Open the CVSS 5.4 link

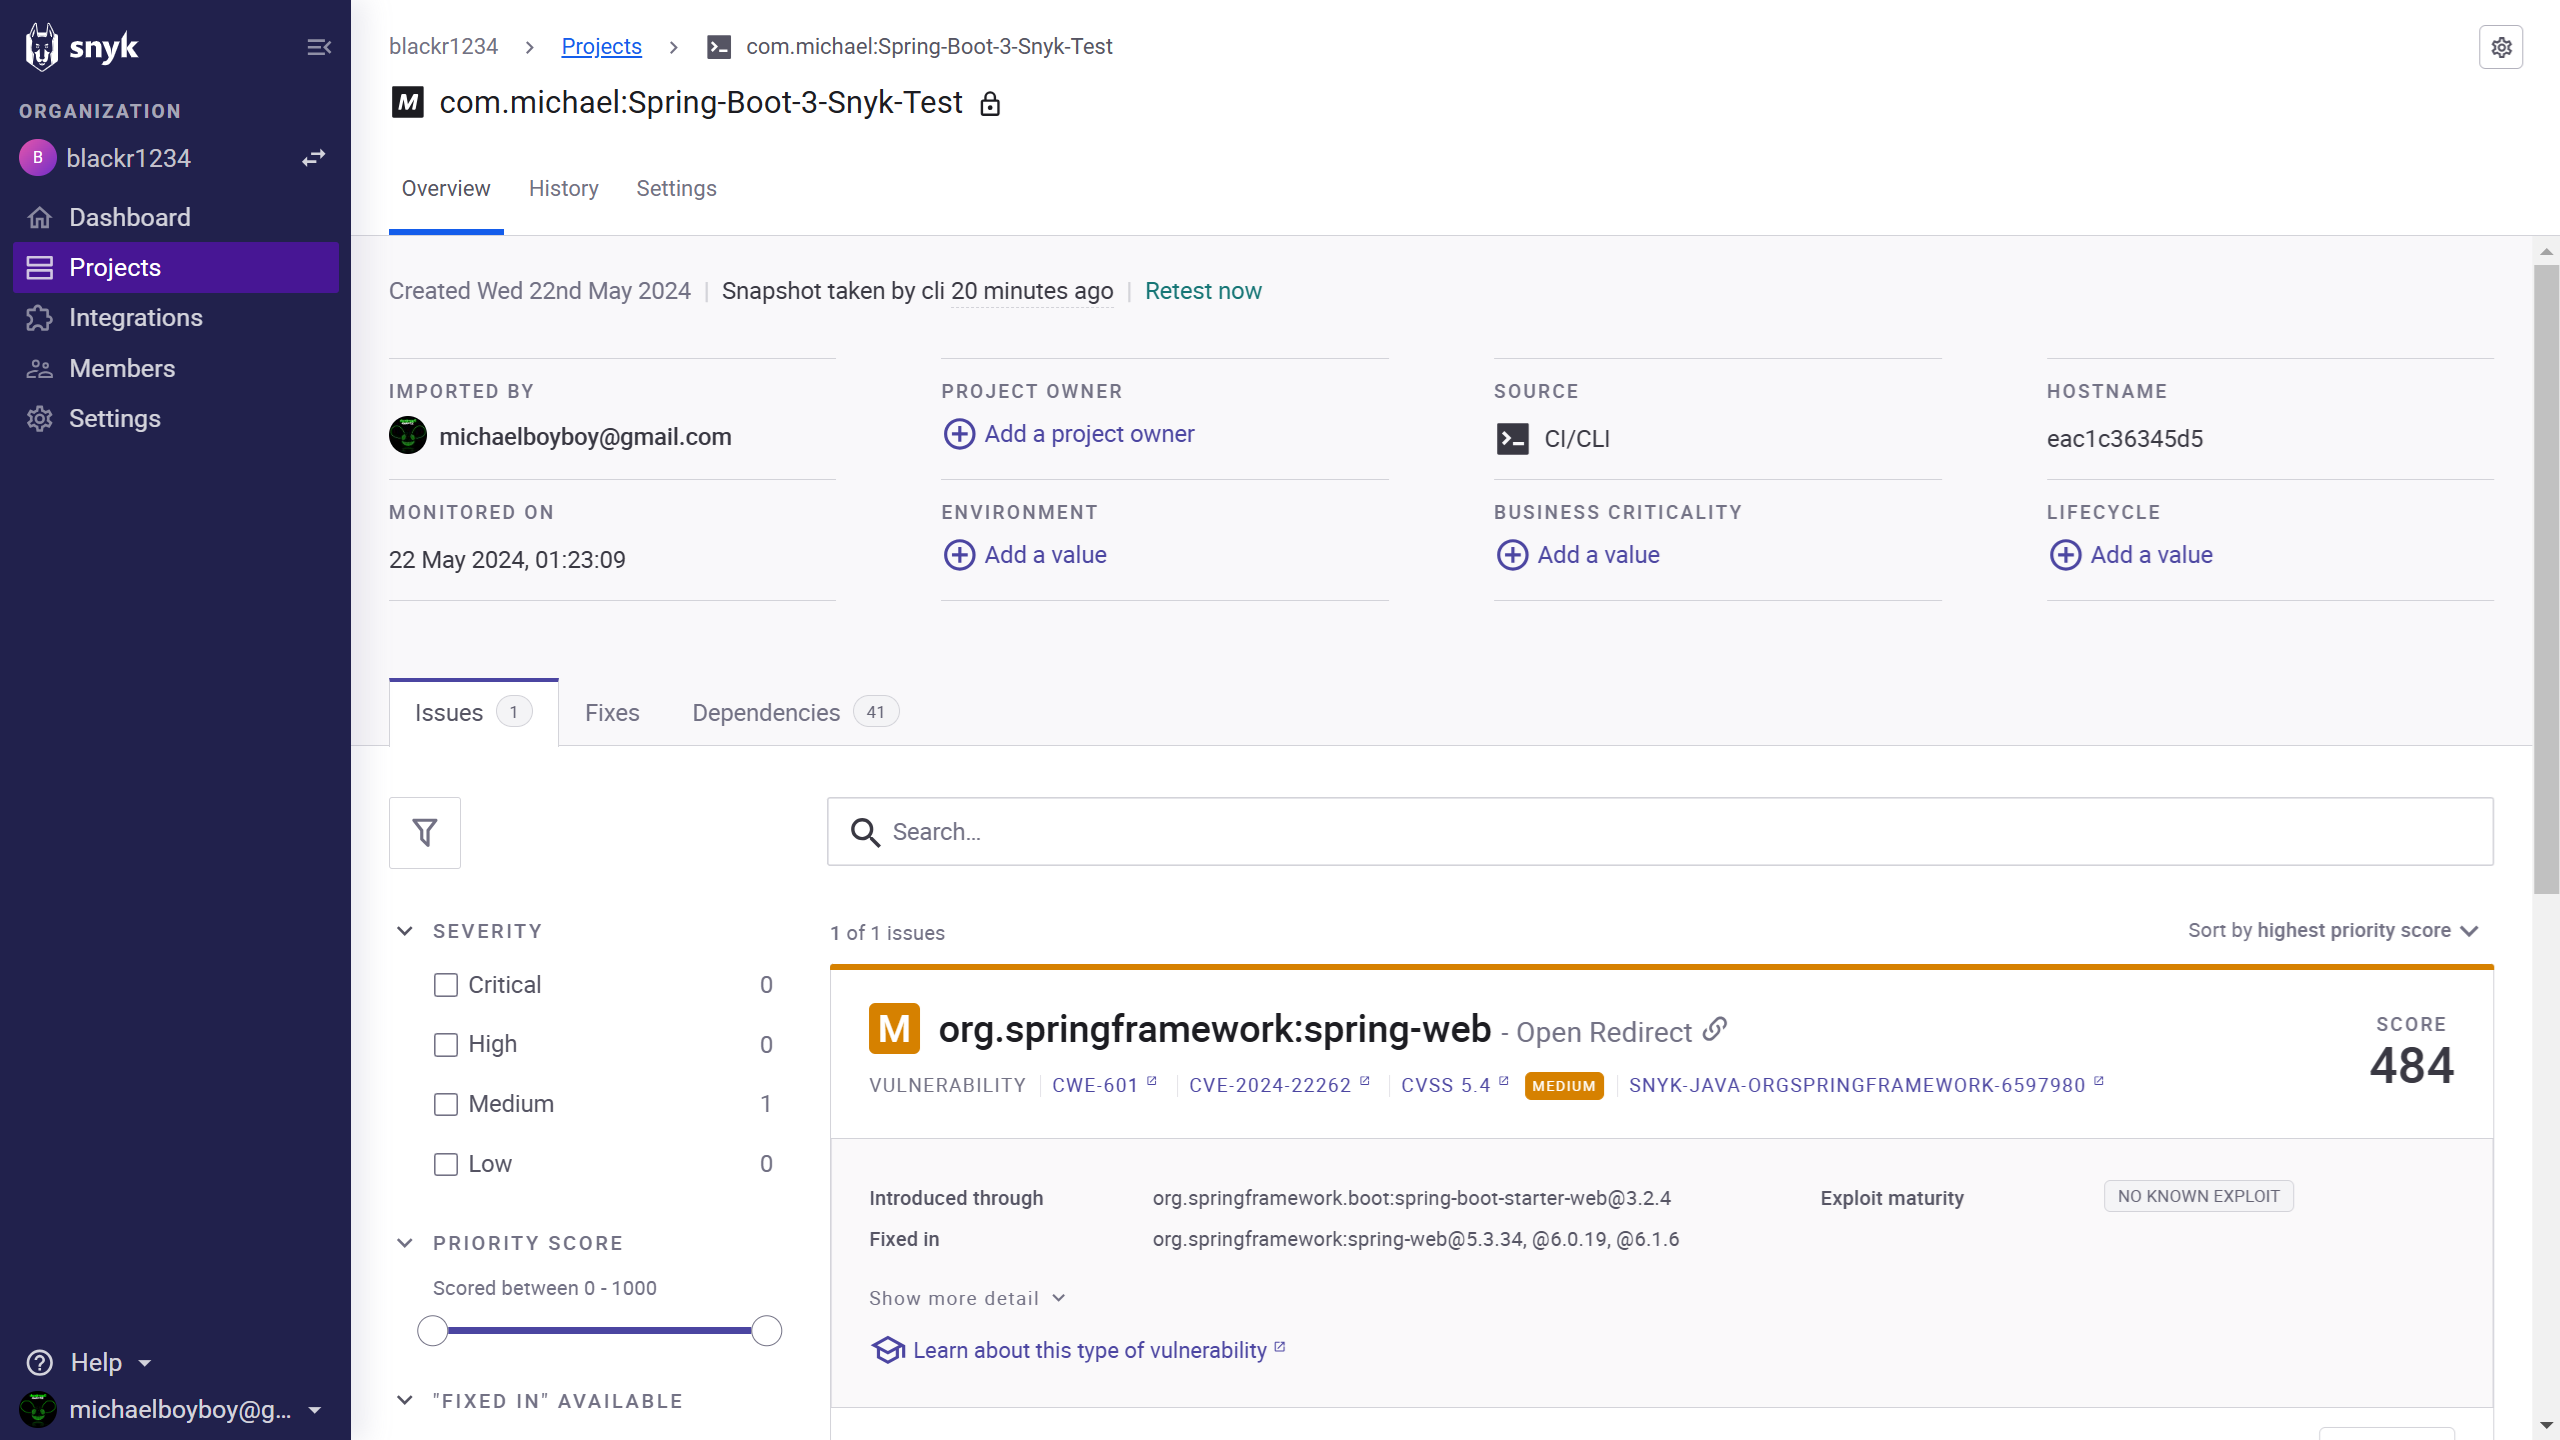coord(1454,1085)
